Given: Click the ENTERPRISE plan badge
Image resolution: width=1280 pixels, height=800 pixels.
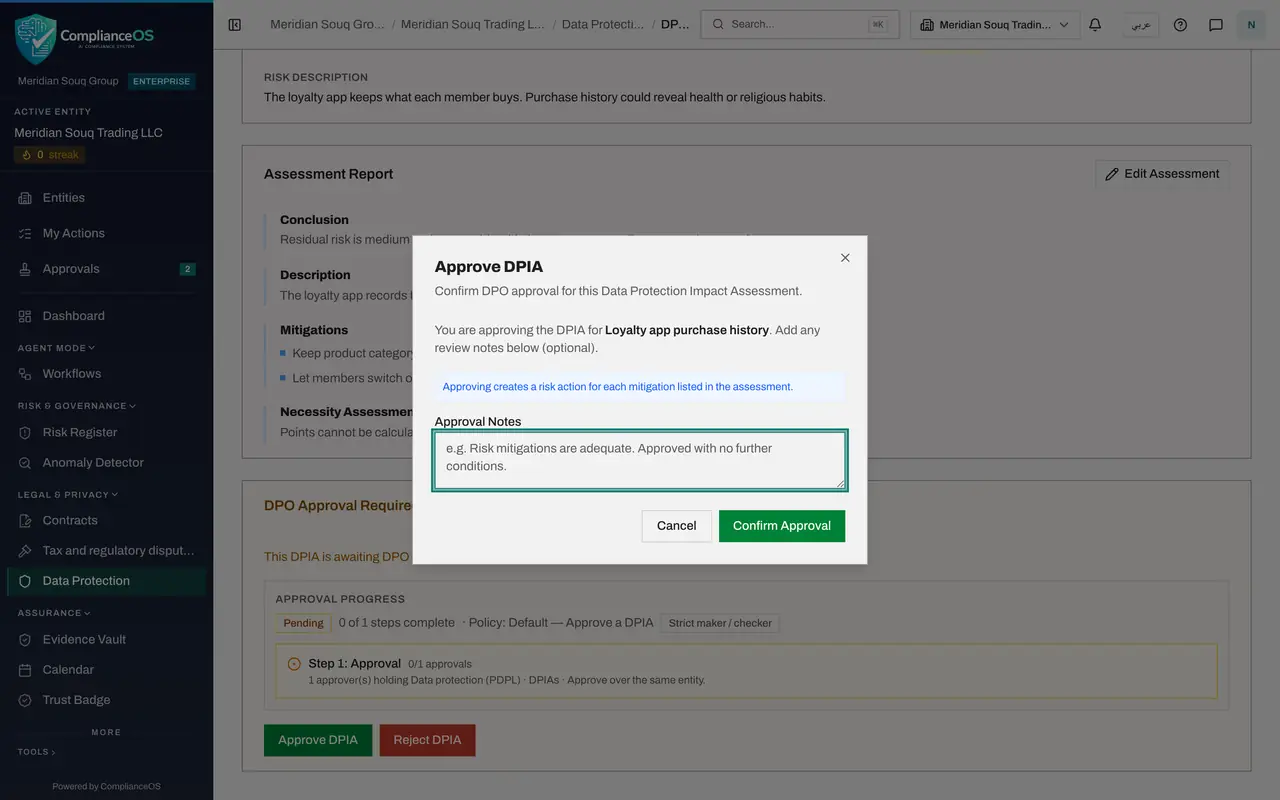Looking at the screenshot, I should pos(161,81).
